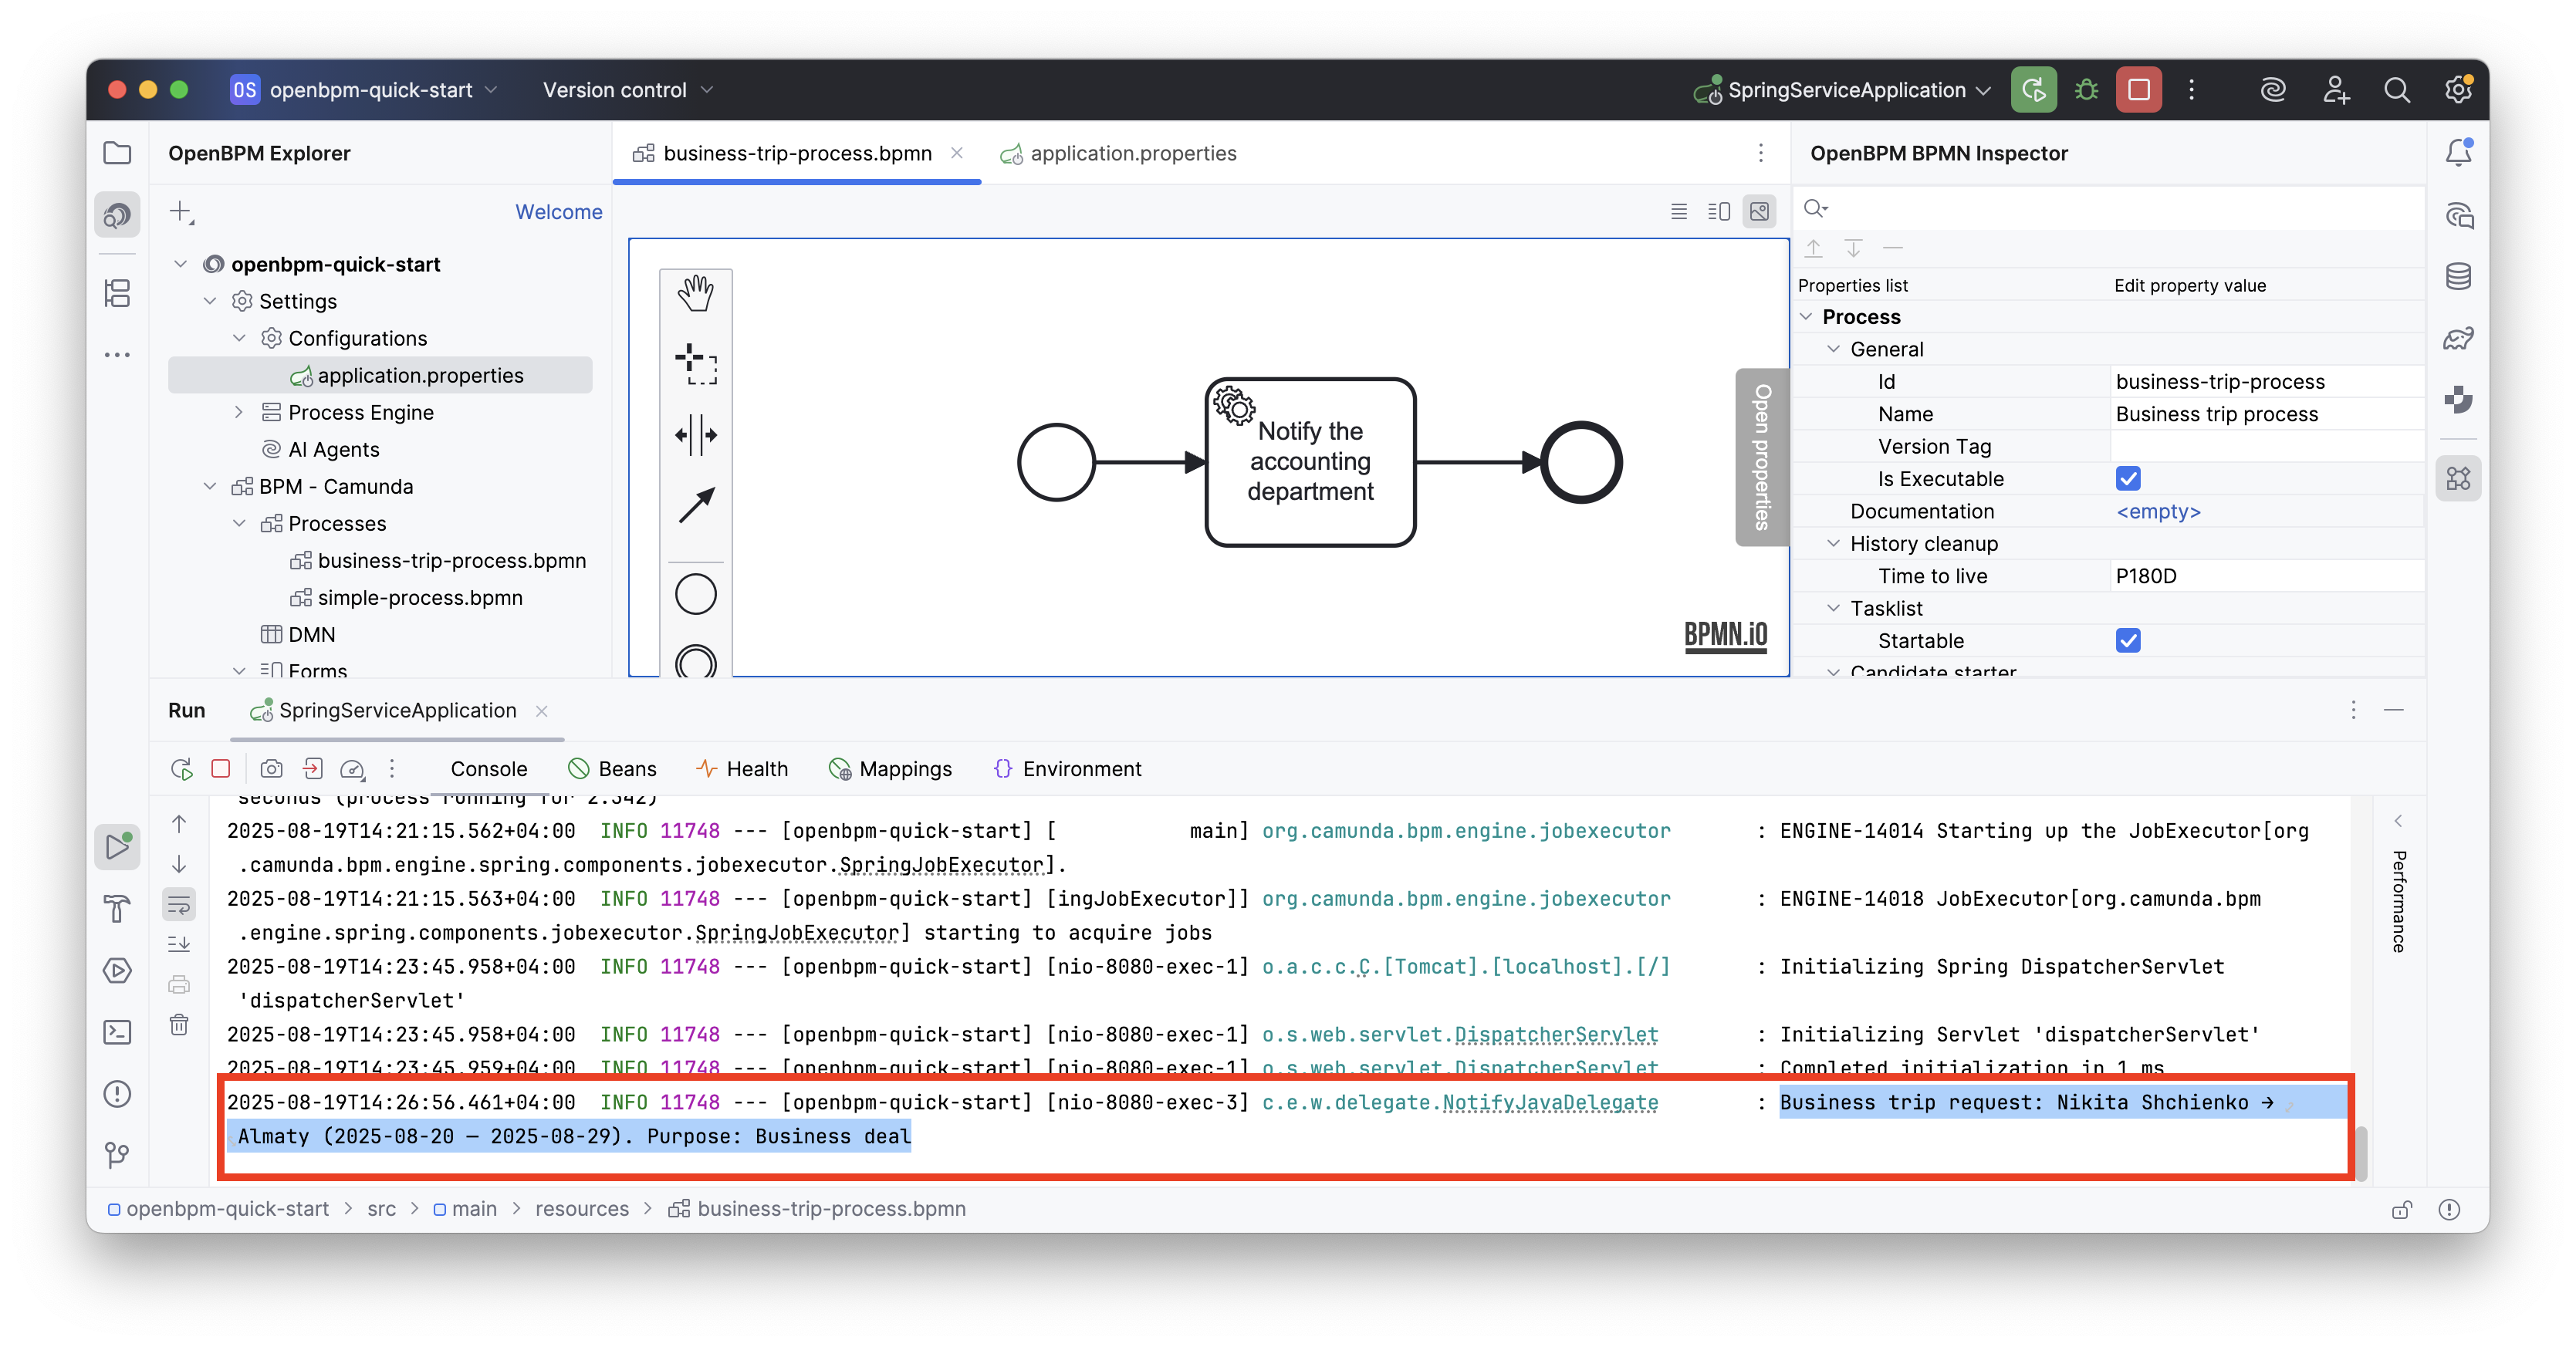Open the Database tool window
This screenshot has width=2576, height=1347.
coord(2458,277)
